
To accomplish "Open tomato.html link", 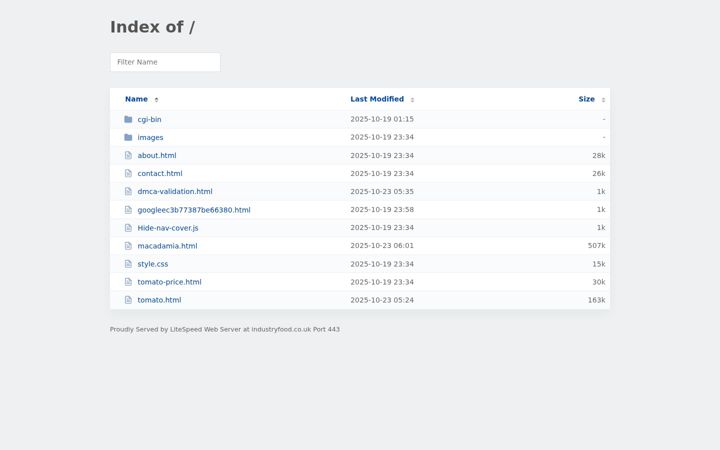I will click(x=159, y=300).
